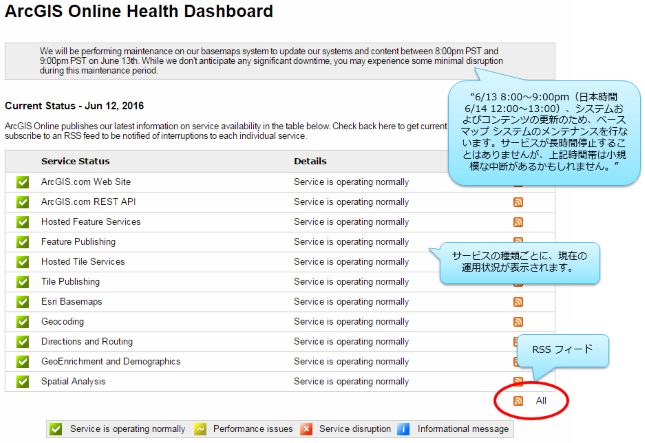Open the RSS feed for Hosted Feature Services

tap(518, 222)
